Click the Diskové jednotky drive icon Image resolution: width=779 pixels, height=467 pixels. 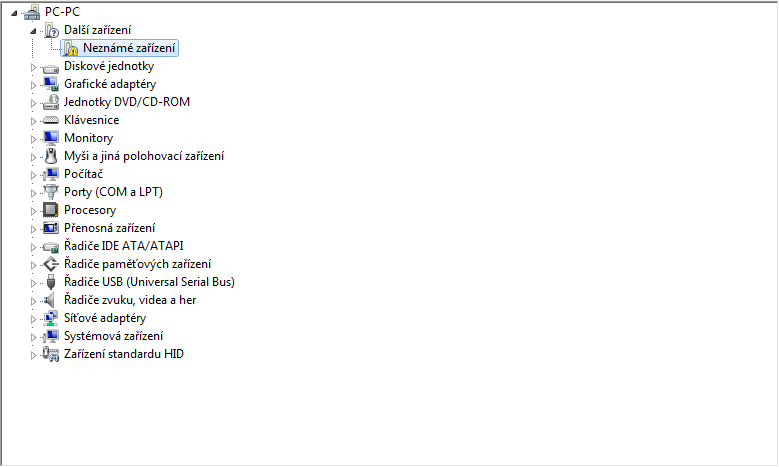(x=51, y=67)
